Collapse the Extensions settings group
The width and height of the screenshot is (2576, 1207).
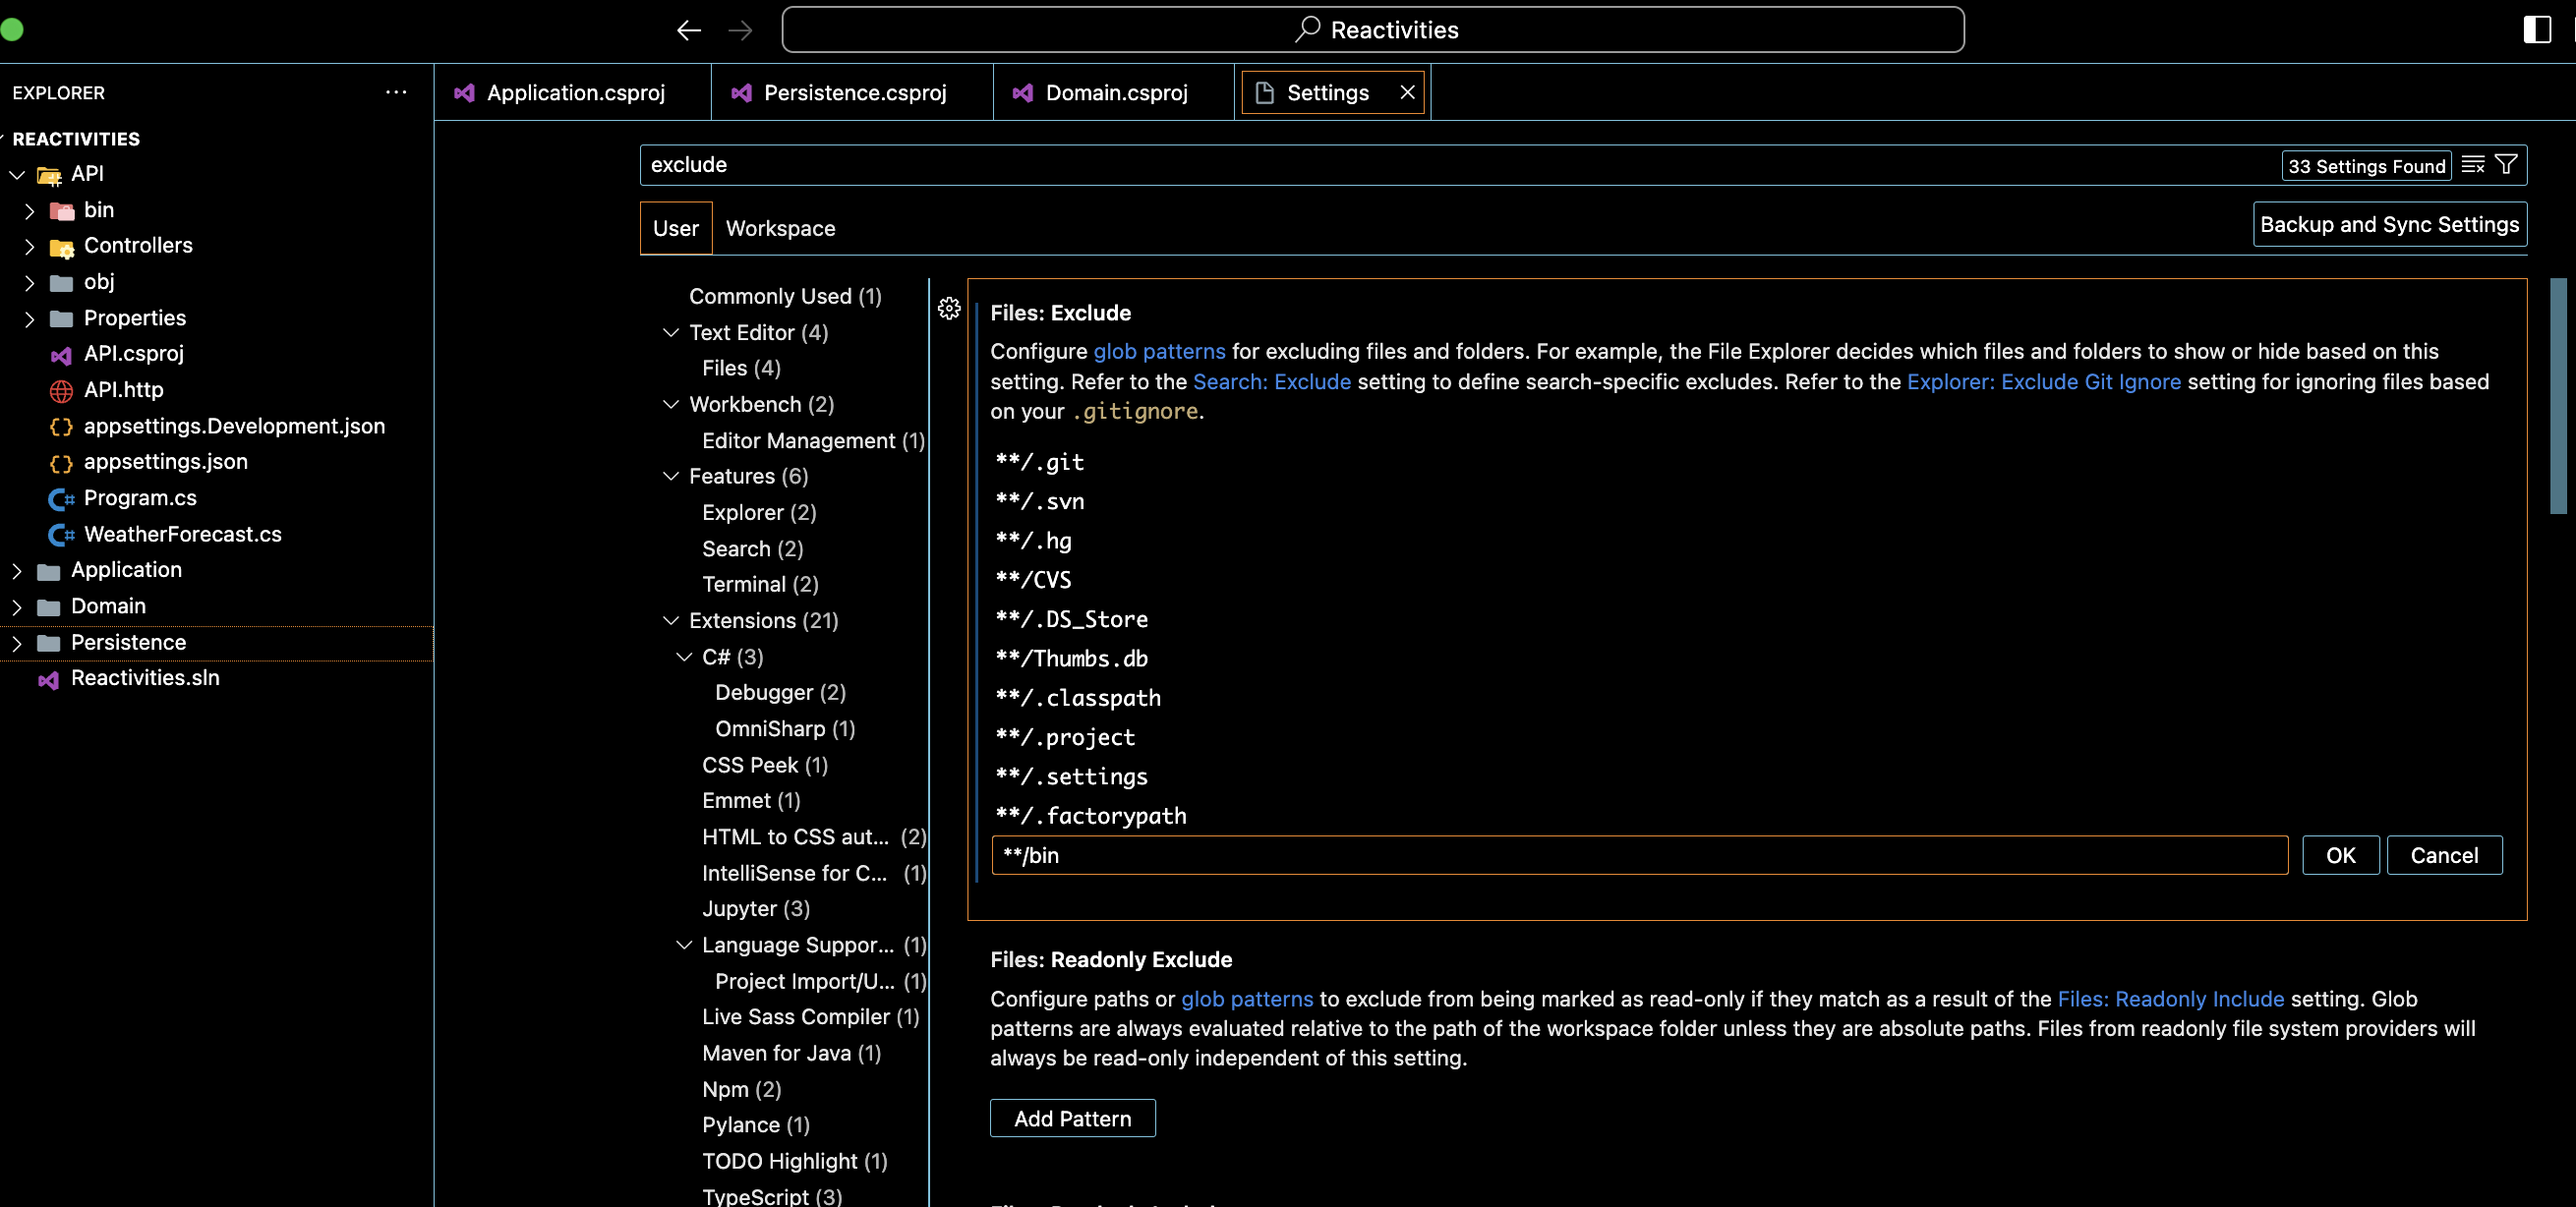click(671, 621)
